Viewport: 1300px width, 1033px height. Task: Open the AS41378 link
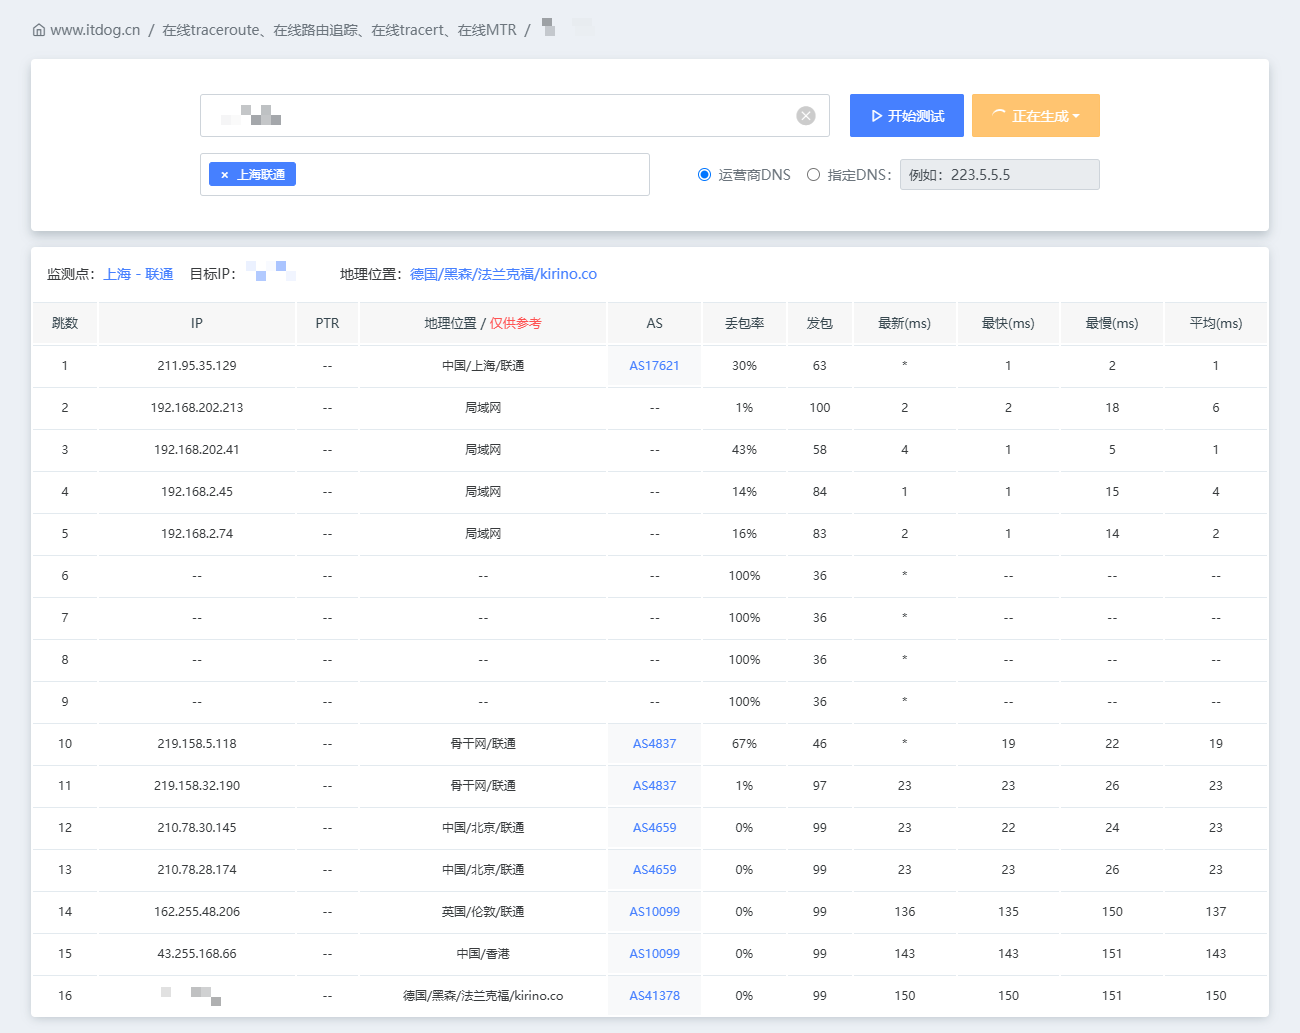pyautogui.click(x=654, y=996)
